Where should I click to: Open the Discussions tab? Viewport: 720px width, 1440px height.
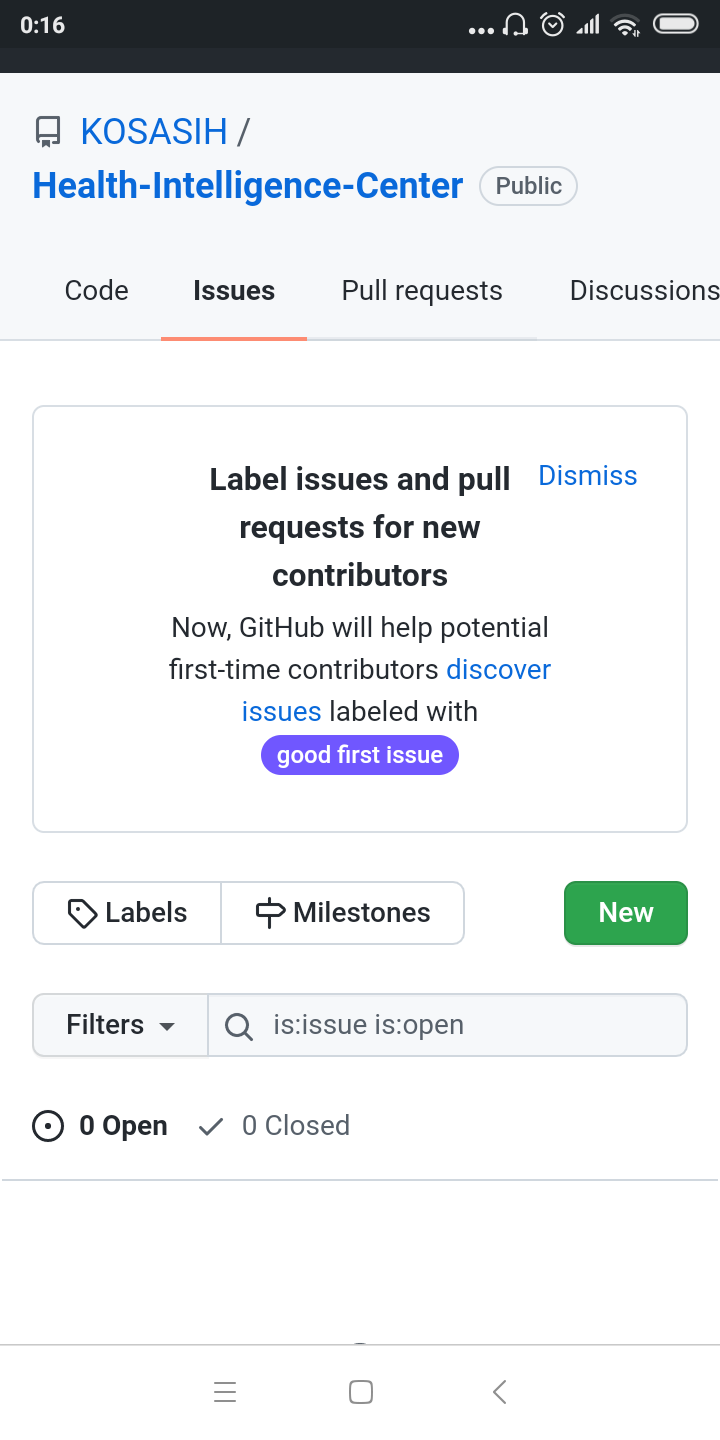pos(643,291)
